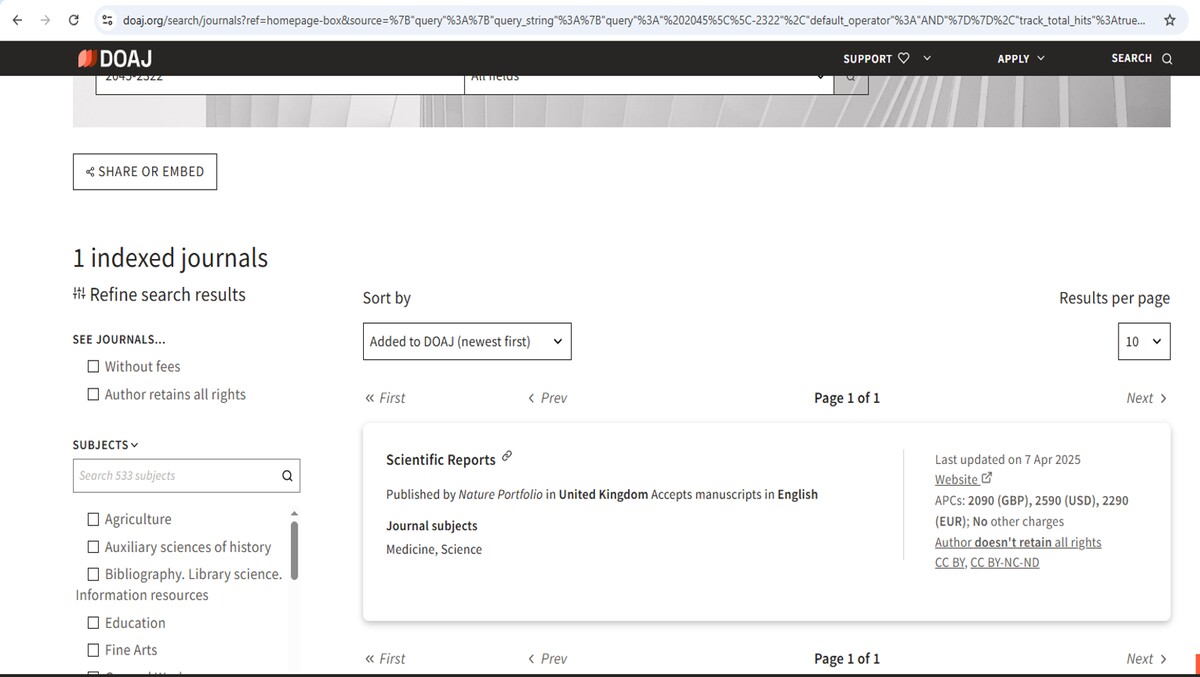
Task: Open the Results per page dropdown
Action: (1144, 341)
